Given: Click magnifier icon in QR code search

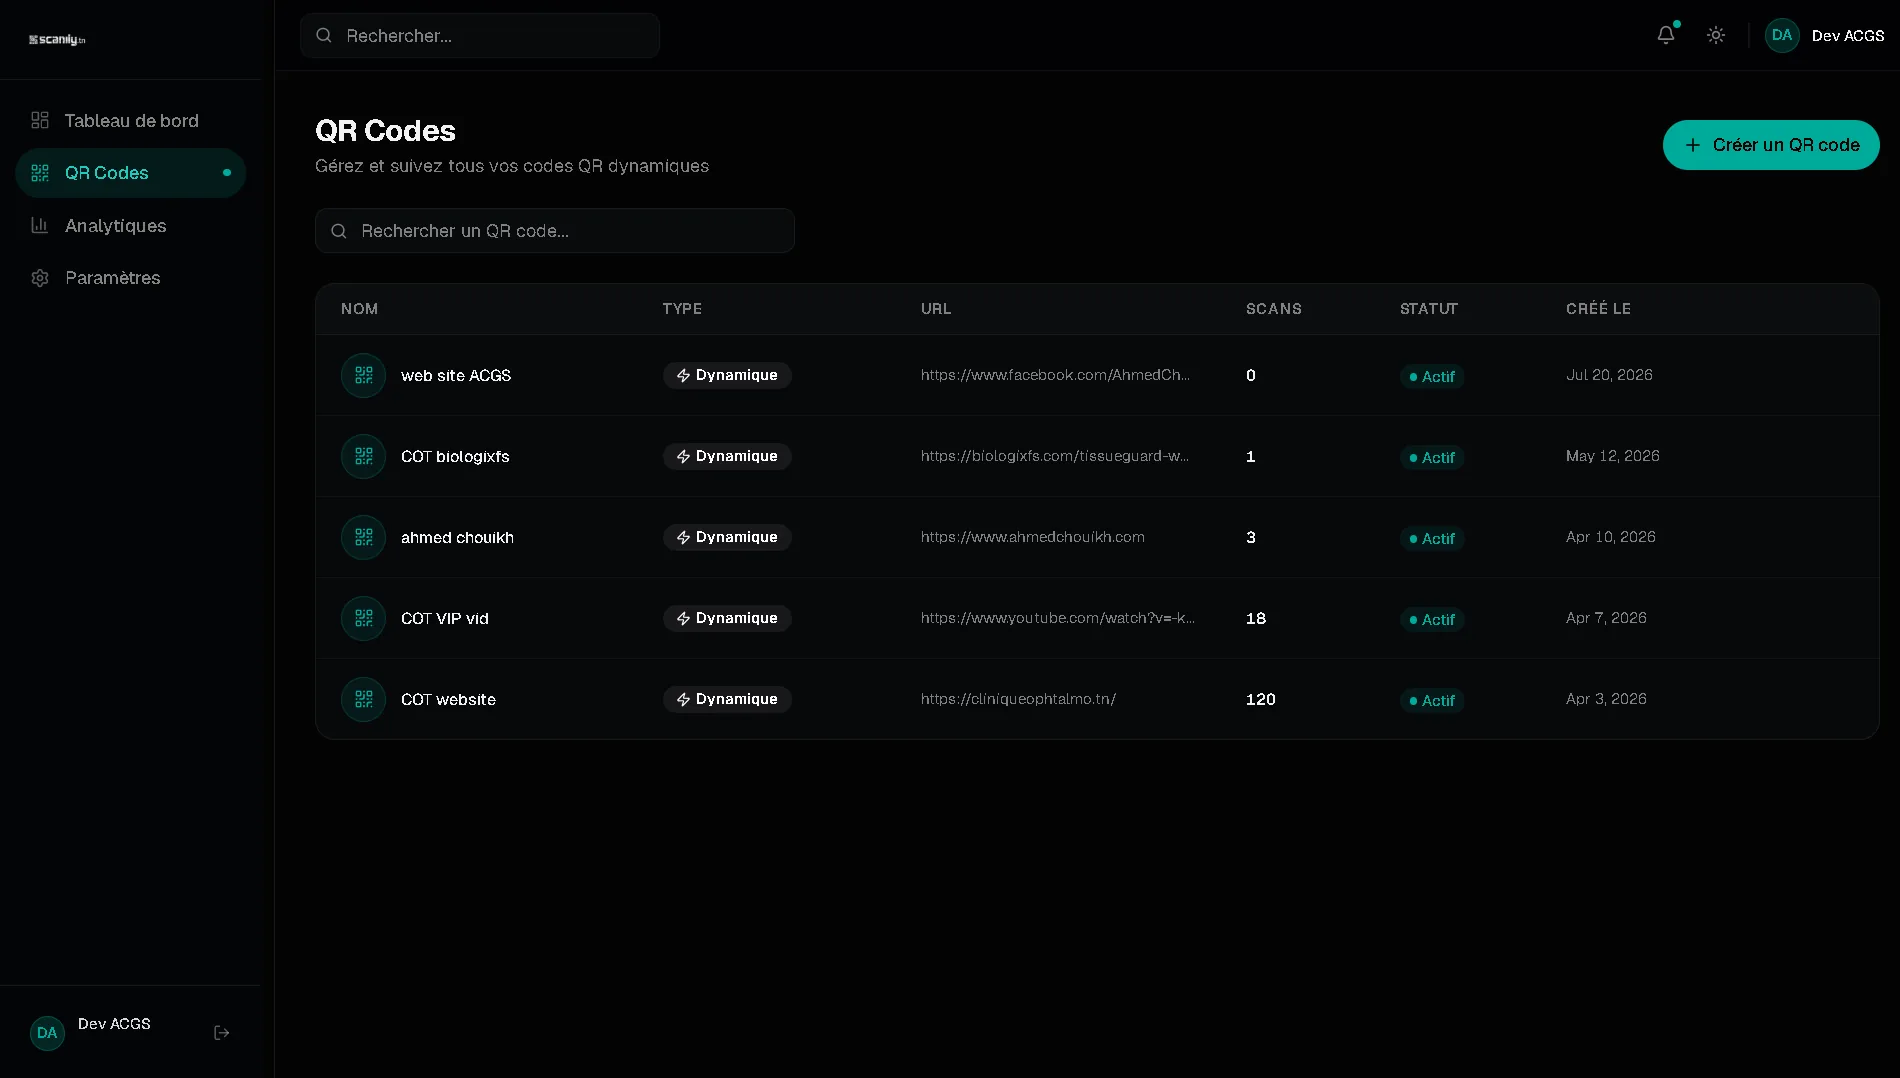Looking at the screenshot, I should click(339, 231).
